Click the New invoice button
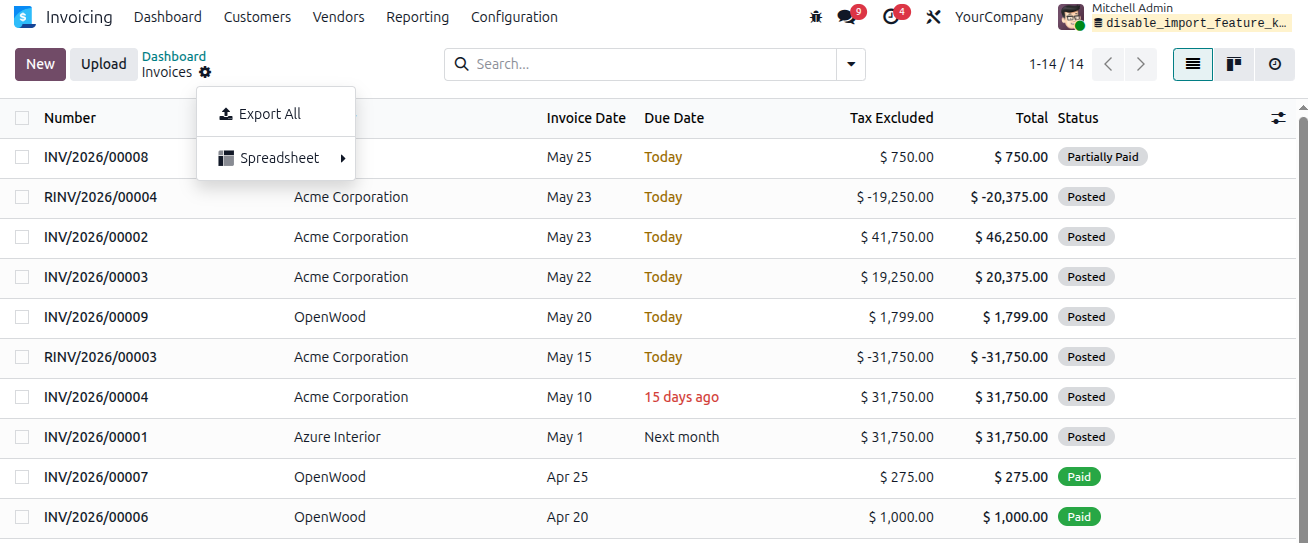 (41, 64)
